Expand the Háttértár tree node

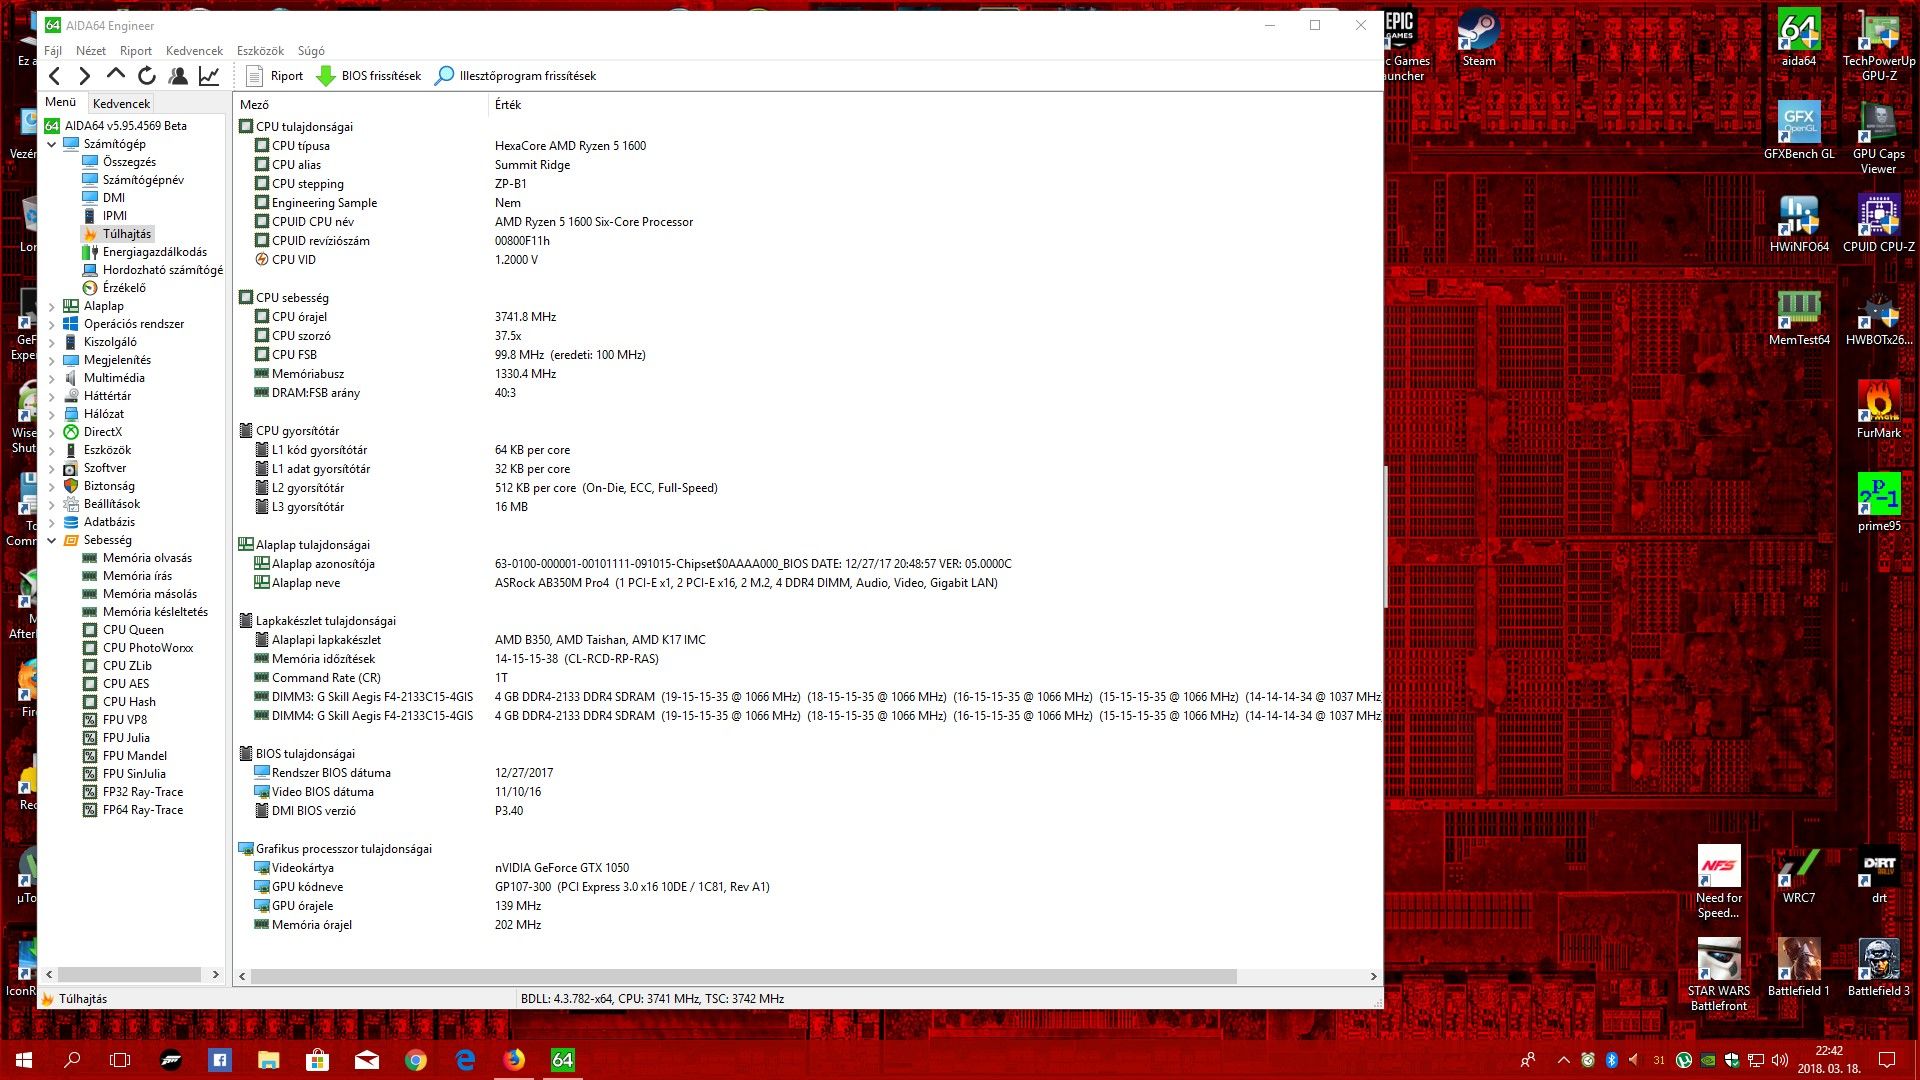[x=52, y=396]
